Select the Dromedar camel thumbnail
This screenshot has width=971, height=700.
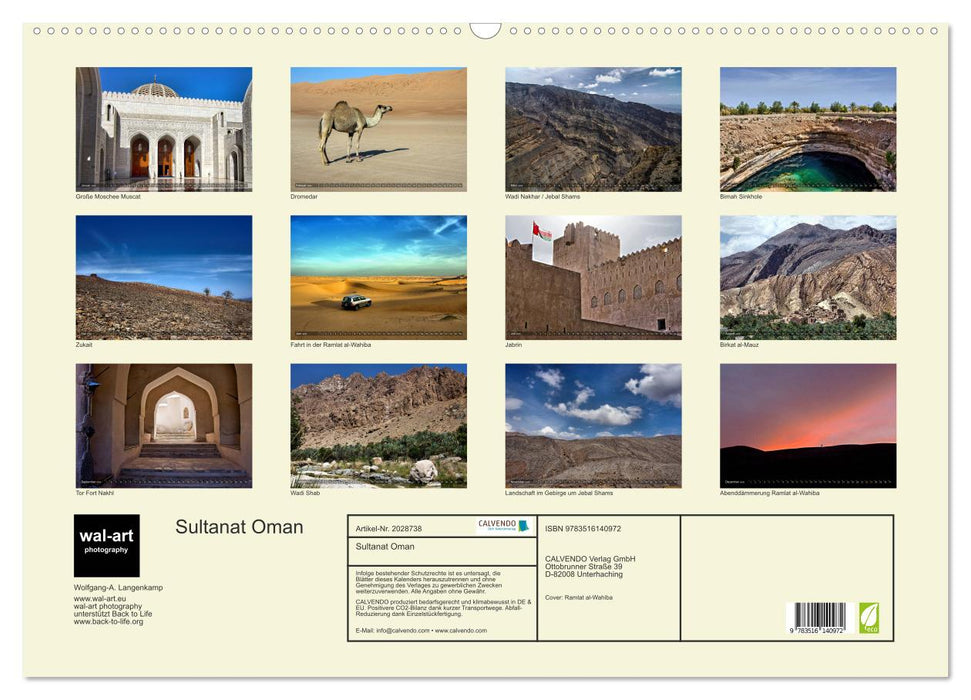[378, 130]
